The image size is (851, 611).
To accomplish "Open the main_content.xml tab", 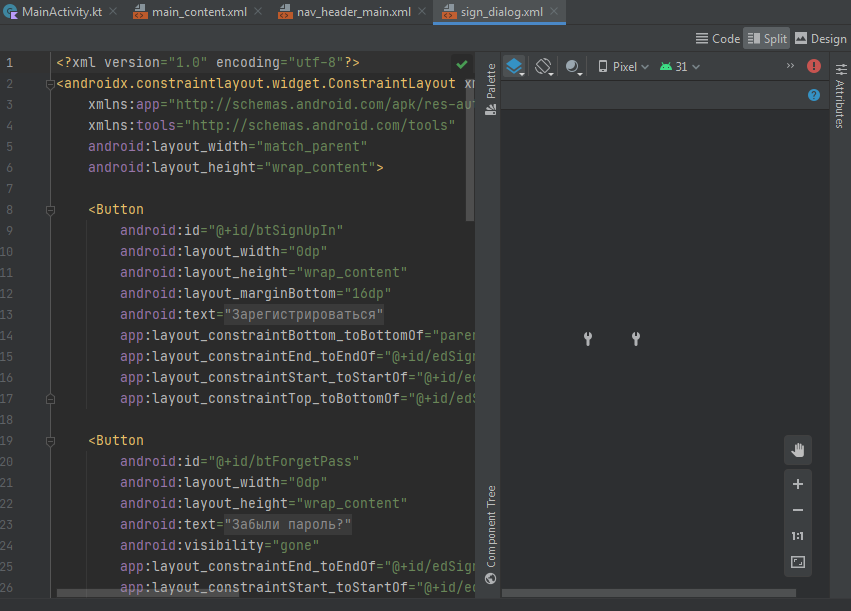I will pos(199,11).
